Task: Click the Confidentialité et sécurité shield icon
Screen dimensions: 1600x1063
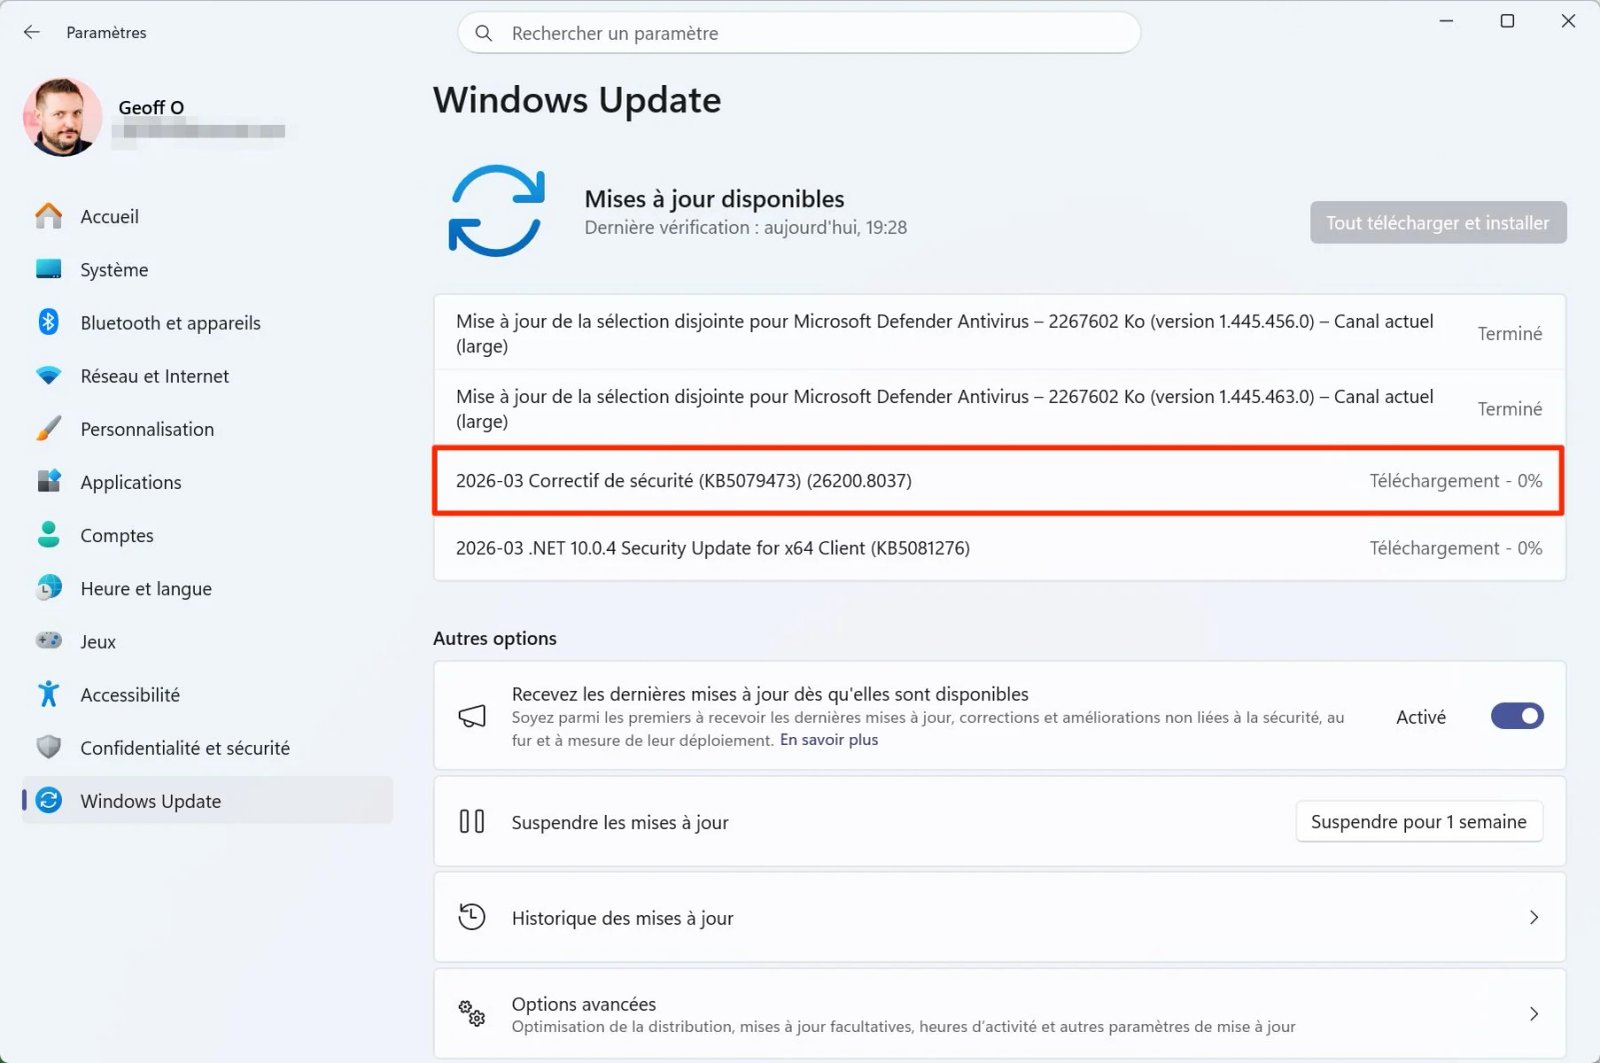Action: [48, 747]
